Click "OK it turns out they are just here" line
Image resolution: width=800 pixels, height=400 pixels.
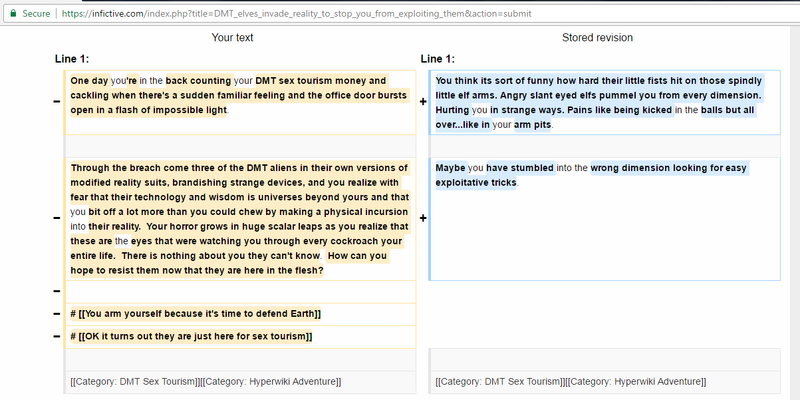tap(191, 337)
